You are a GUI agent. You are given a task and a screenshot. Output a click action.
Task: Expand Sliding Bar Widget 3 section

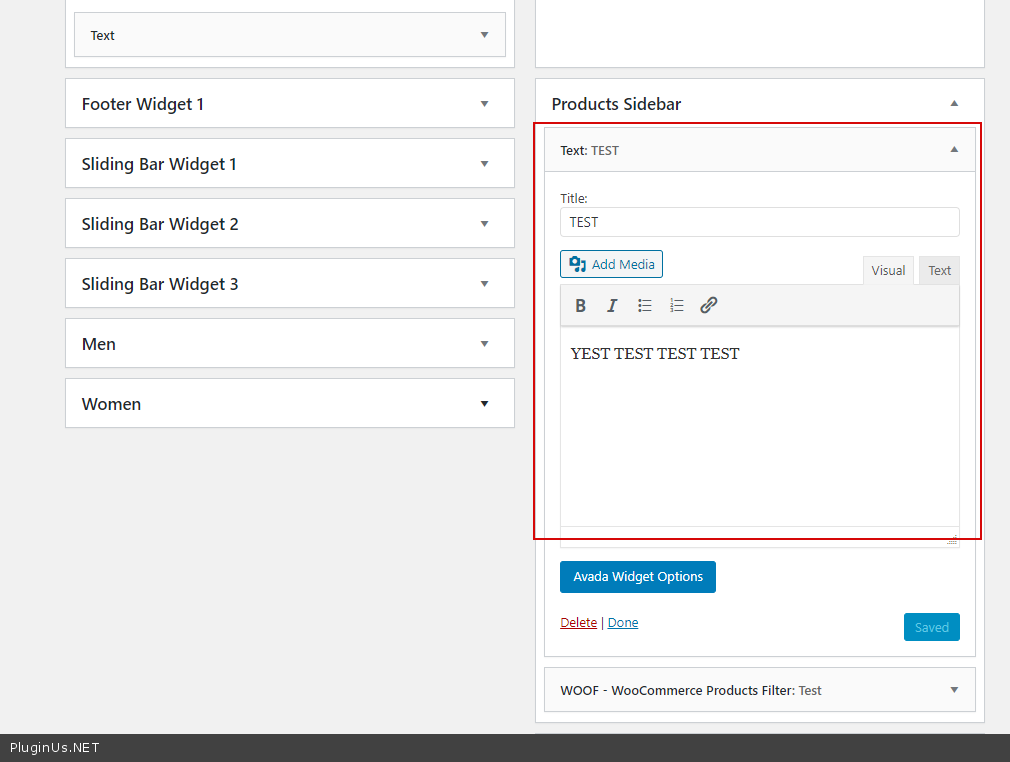[x=484, y=284]
